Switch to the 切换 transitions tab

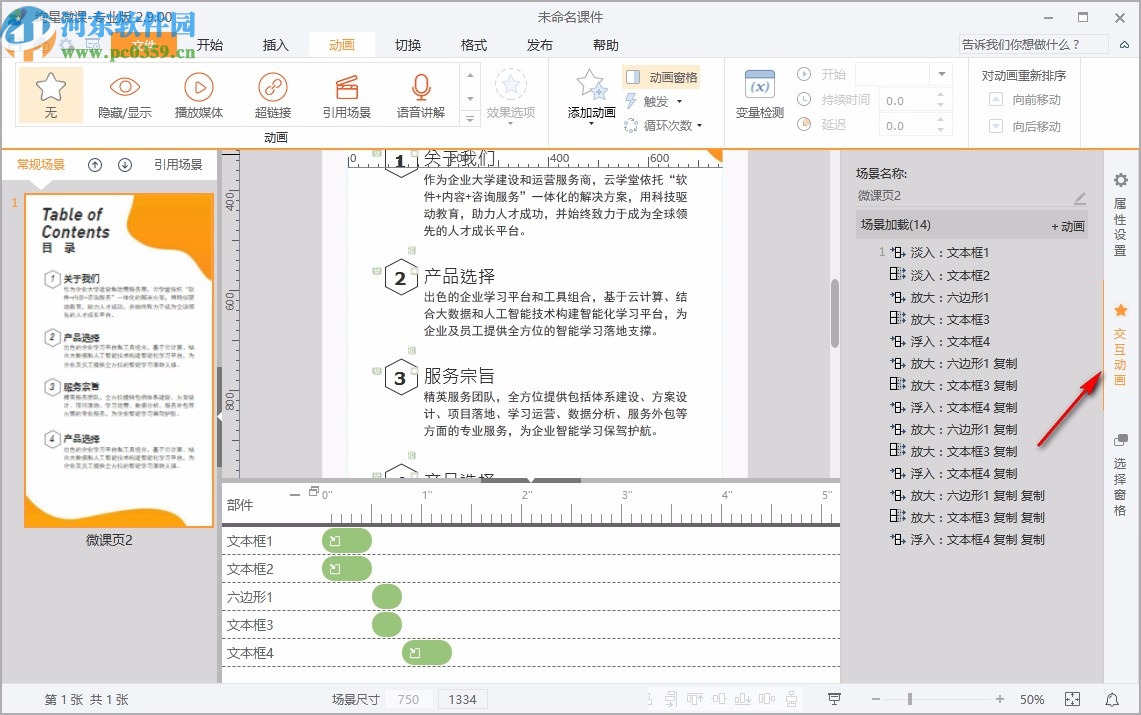[408, 44]
